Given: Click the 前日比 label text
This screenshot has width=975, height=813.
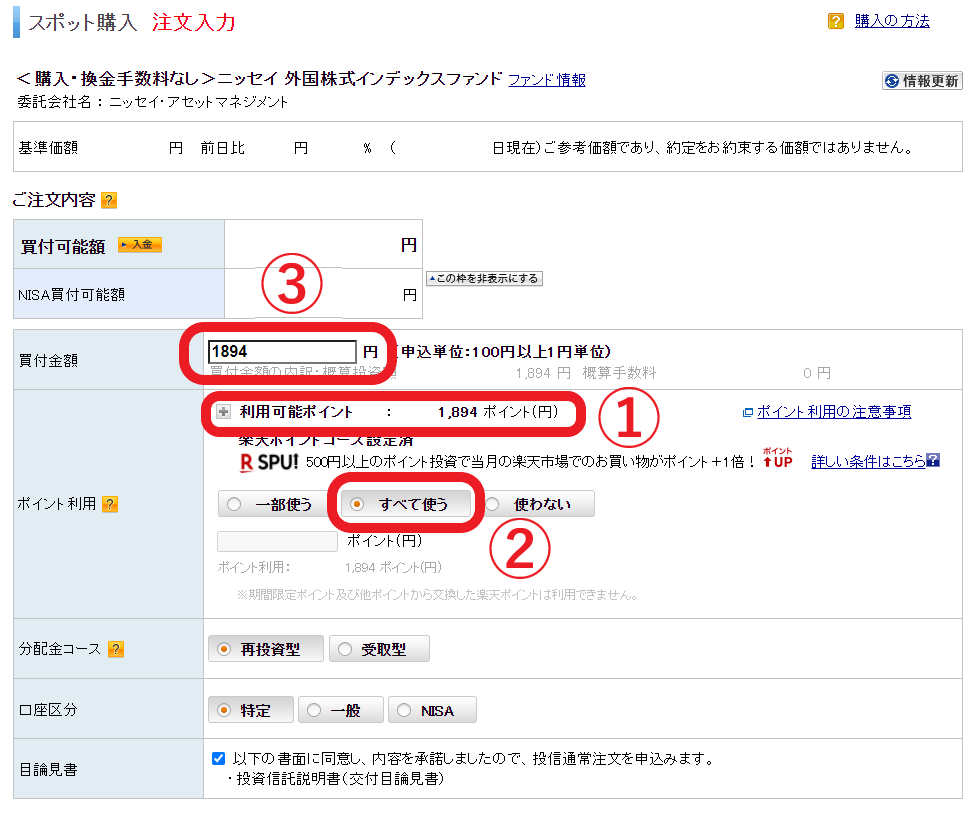Looking at the screenshot, I should [223, 148].
